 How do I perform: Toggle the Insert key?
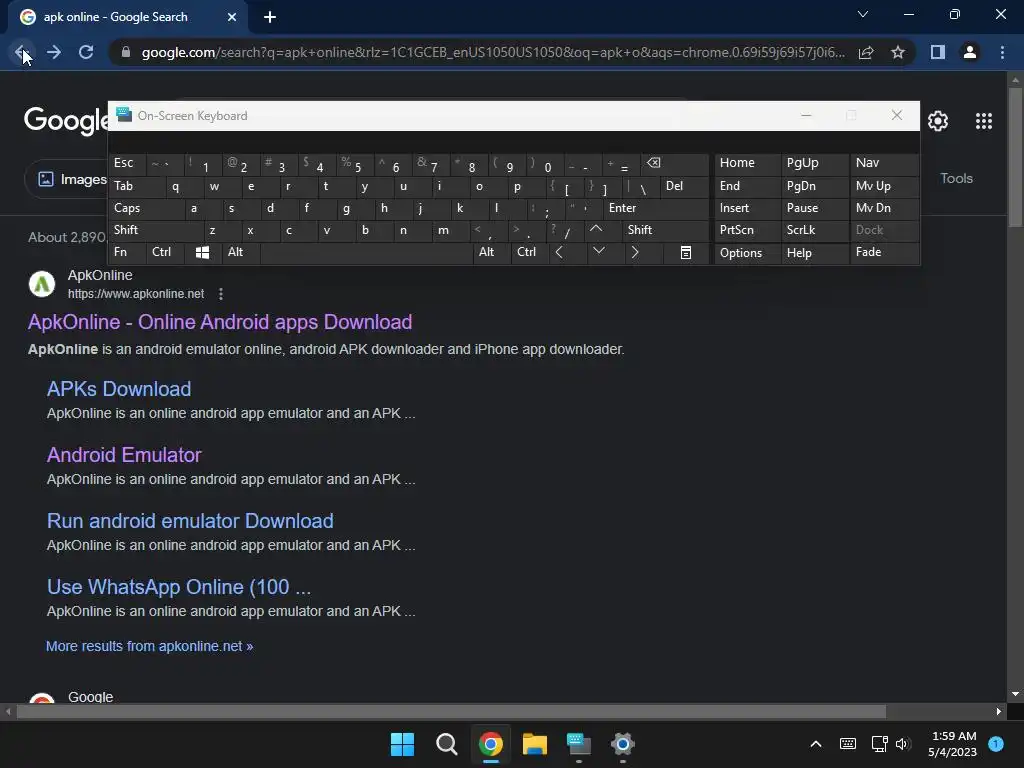coord(747,208)
